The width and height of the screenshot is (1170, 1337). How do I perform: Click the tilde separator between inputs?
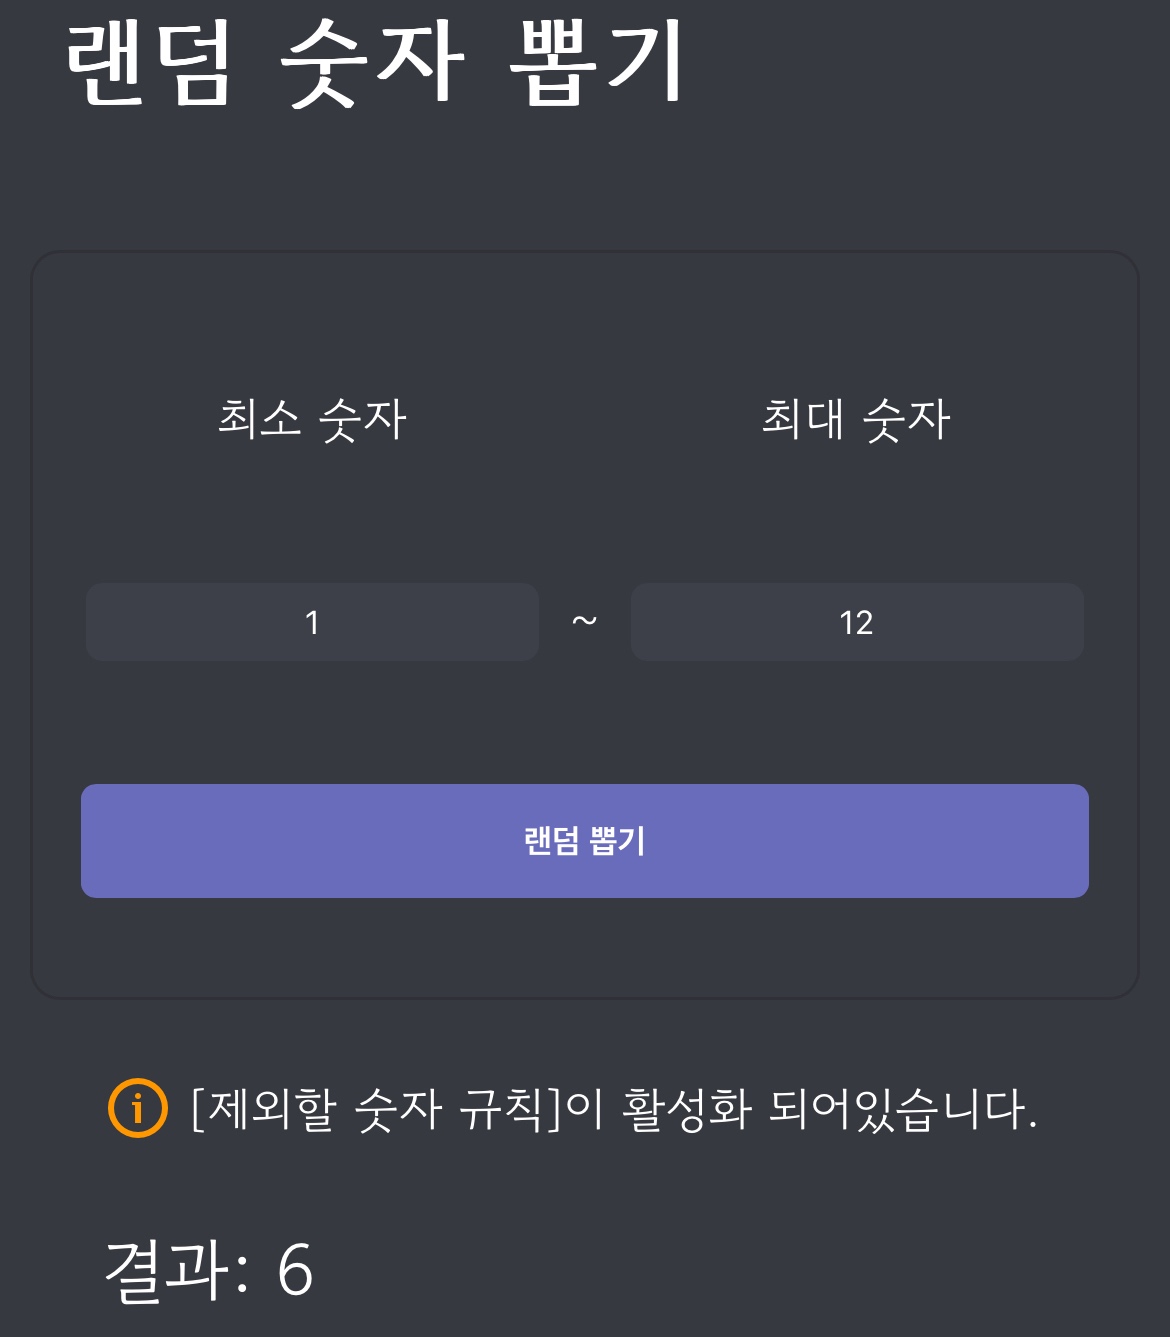(x=584, y=622)
